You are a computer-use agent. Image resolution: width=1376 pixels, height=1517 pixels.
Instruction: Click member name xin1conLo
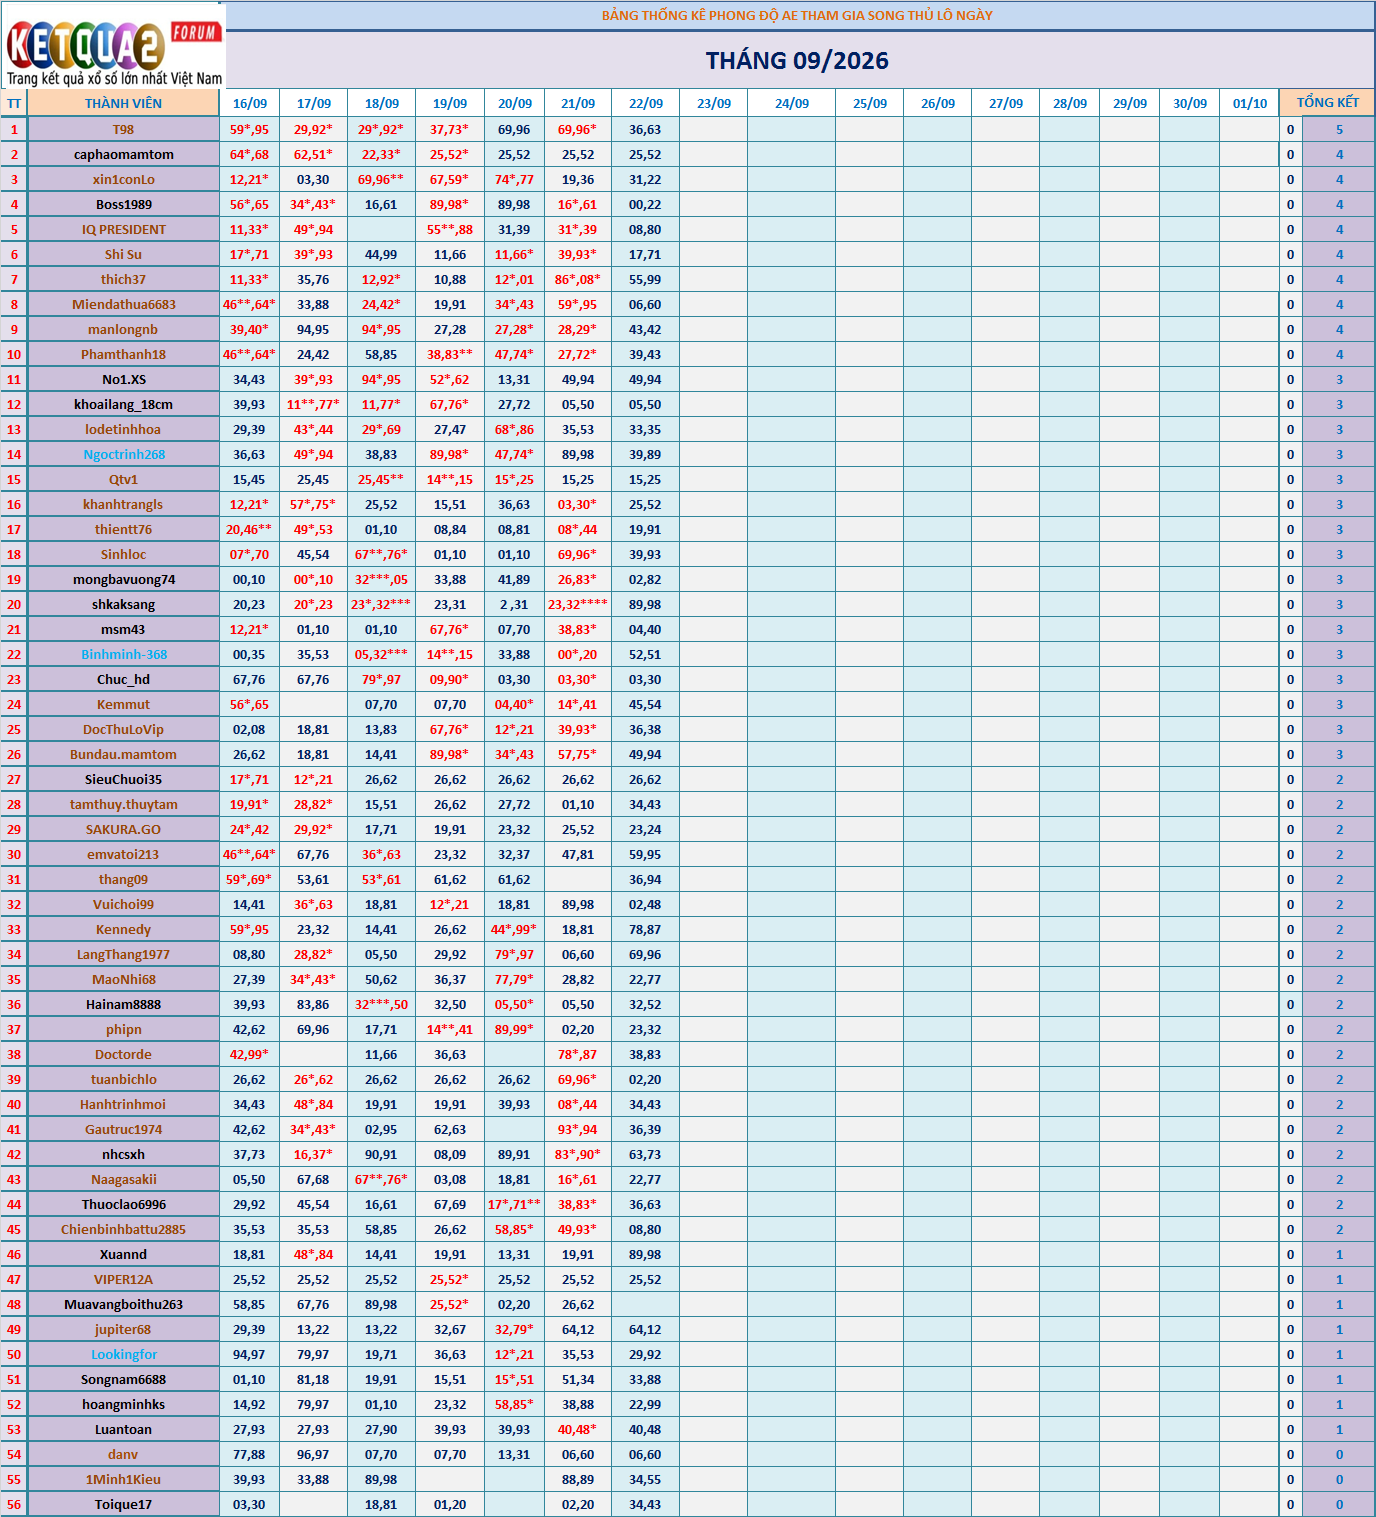pyautogui.click(x=123, y=180)
